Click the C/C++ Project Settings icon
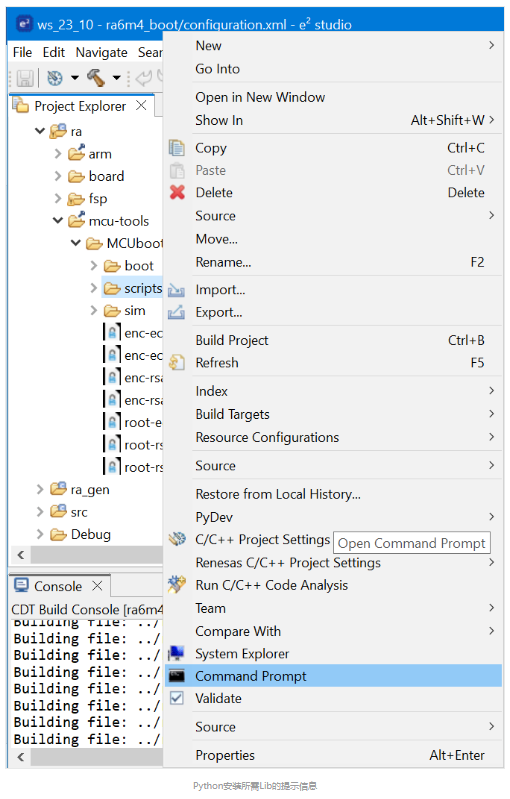Image resolution: width=510 pixels, height=799 pixels. coord(177,539)
